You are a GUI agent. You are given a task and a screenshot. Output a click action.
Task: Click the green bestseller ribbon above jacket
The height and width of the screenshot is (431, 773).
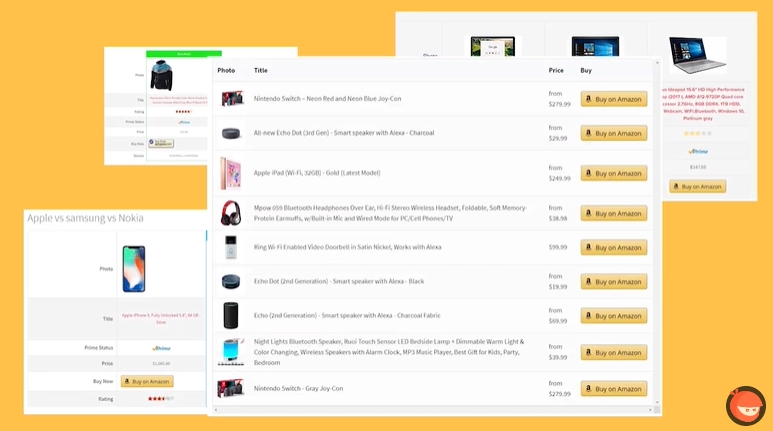click(184, 54)
